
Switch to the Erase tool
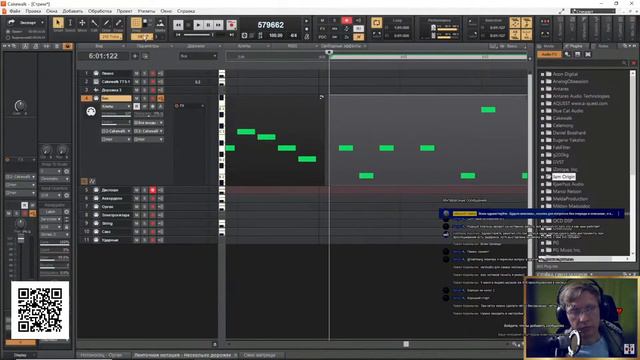pos(118,23)
